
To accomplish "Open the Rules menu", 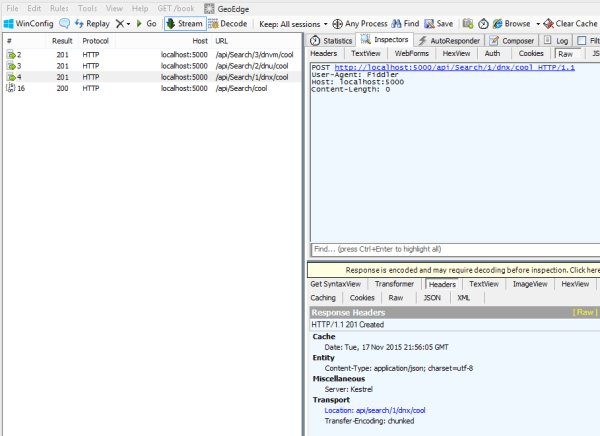I will (x=59, y=8).
